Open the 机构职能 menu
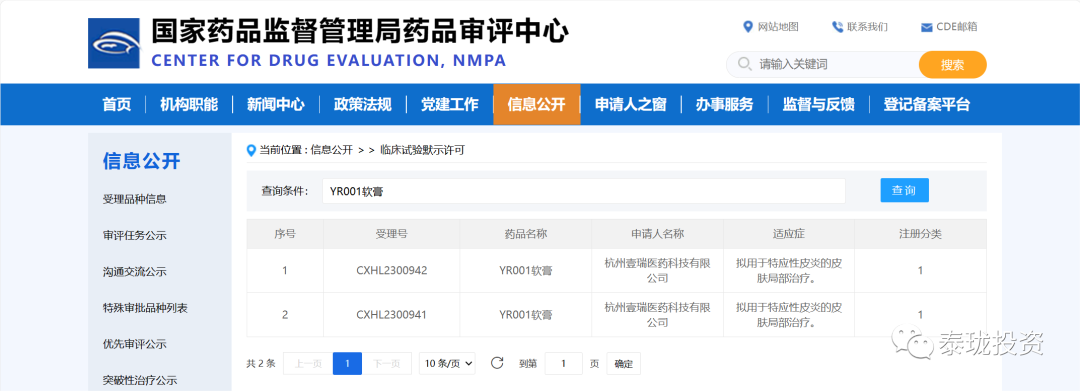1080x391 pixels. [189, 105]
